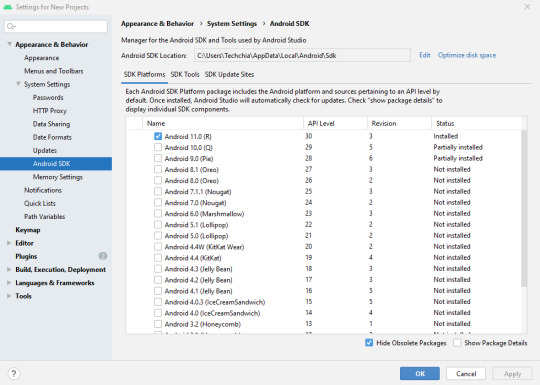Switch to the SDK Platforms tab
Viewport: 540px width, 385px height.
144,74
